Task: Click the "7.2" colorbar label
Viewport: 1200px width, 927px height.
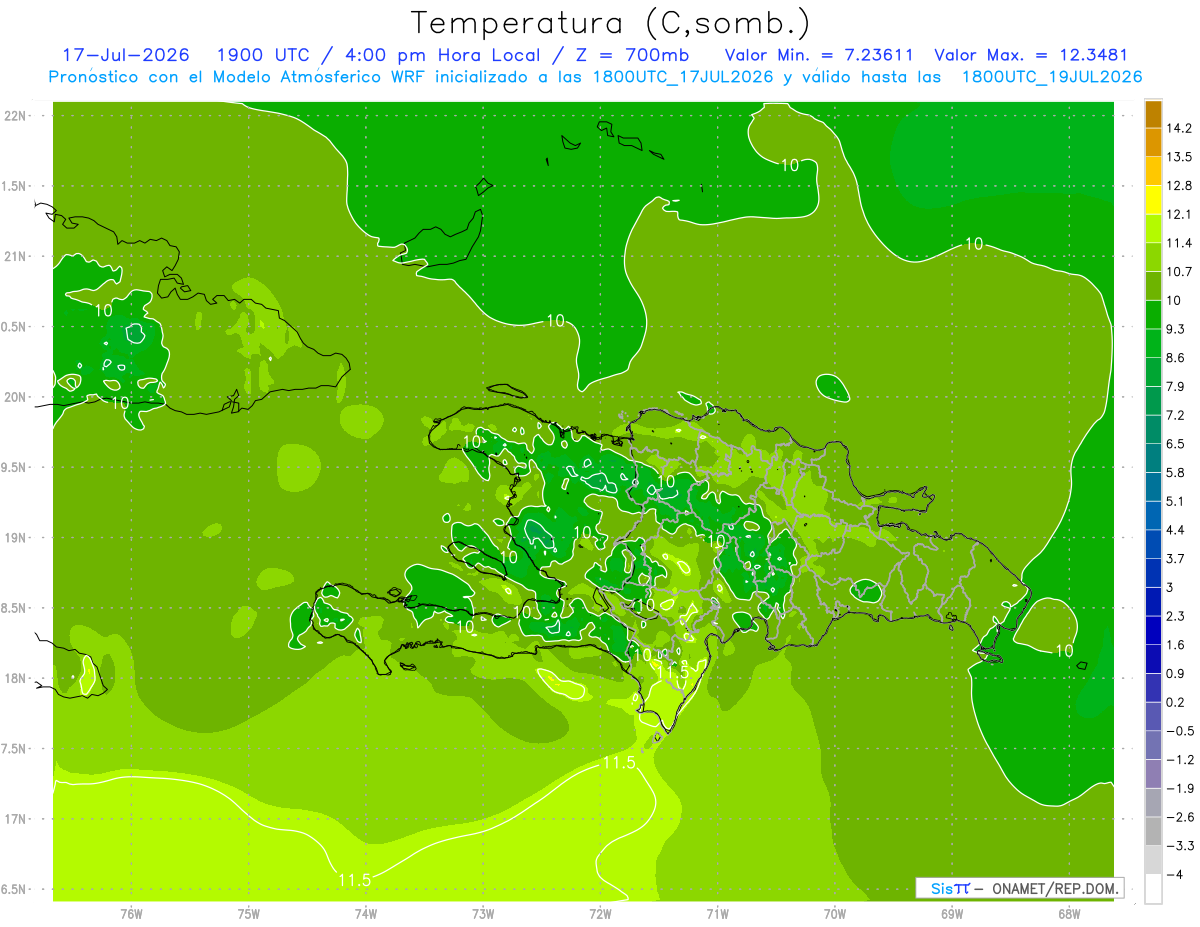Action: click(x=1176, y=415)
